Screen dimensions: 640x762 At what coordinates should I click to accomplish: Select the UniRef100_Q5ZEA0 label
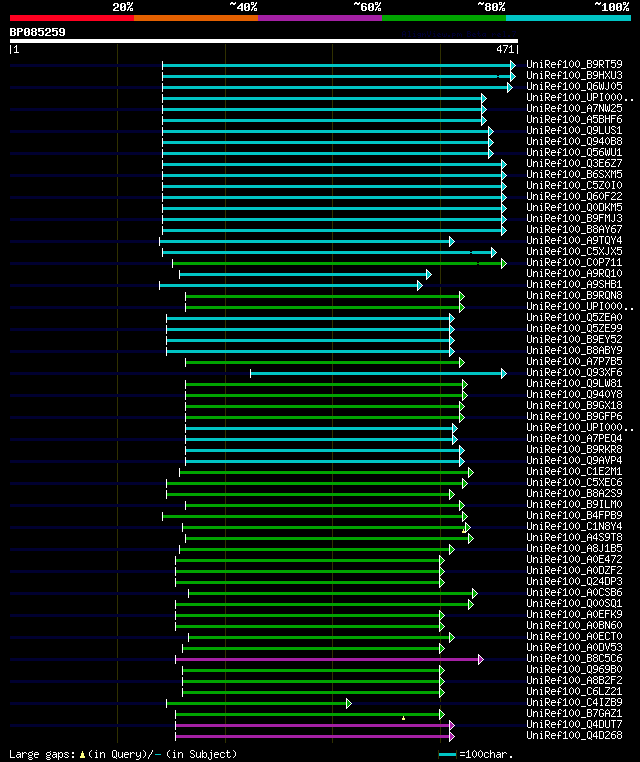click(x=574, y=318)
